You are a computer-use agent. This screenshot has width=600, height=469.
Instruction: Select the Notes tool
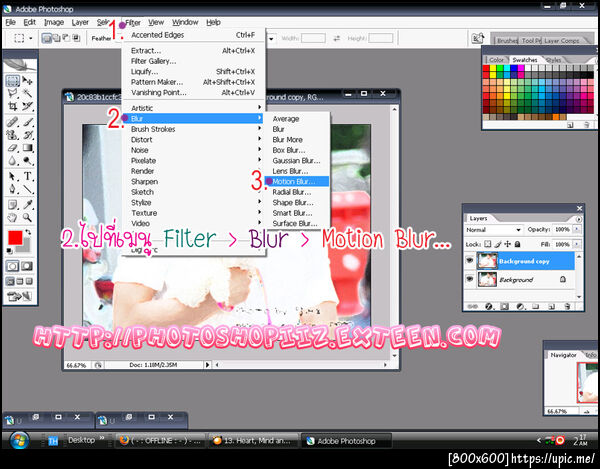pos(12,205)
